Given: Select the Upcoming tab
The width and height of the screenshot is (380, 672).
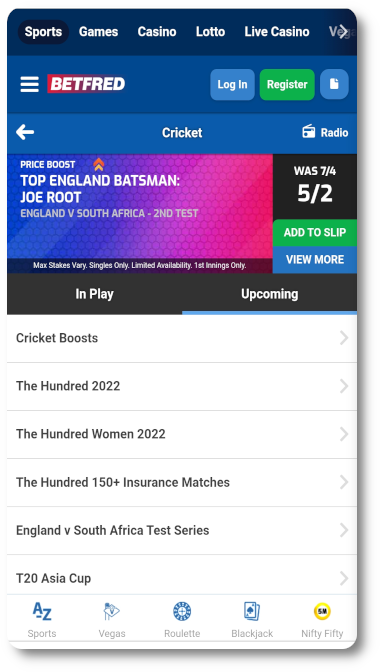Looking at the screenshot, I should point(269,294).
